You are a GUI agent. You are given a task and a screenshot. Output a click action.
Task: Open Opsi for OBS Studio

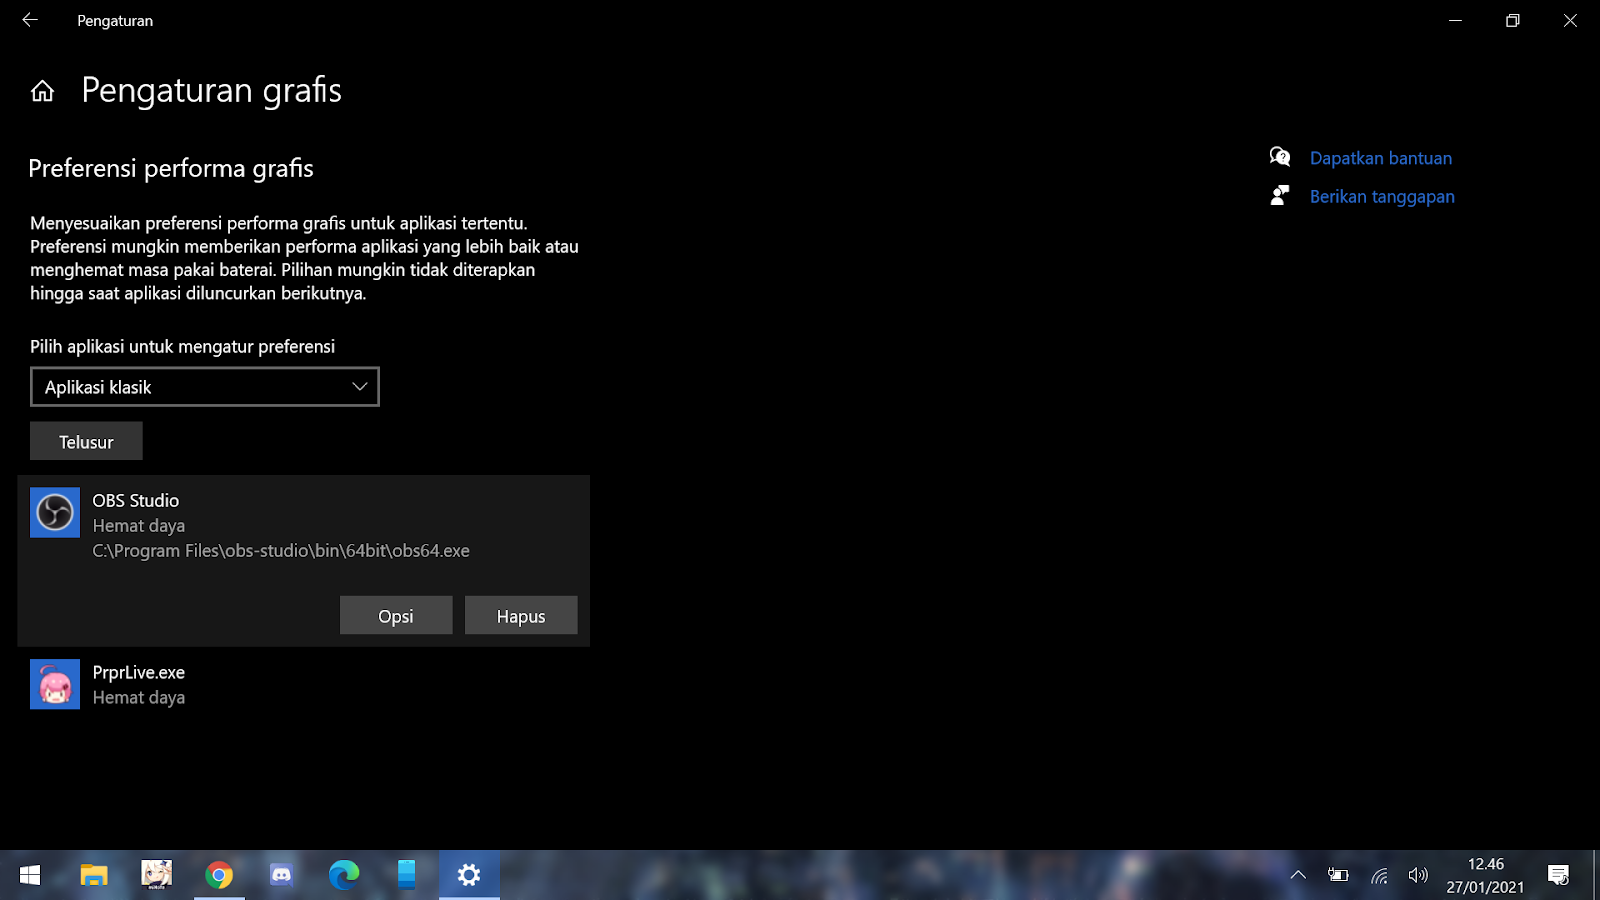pos(396,616)
